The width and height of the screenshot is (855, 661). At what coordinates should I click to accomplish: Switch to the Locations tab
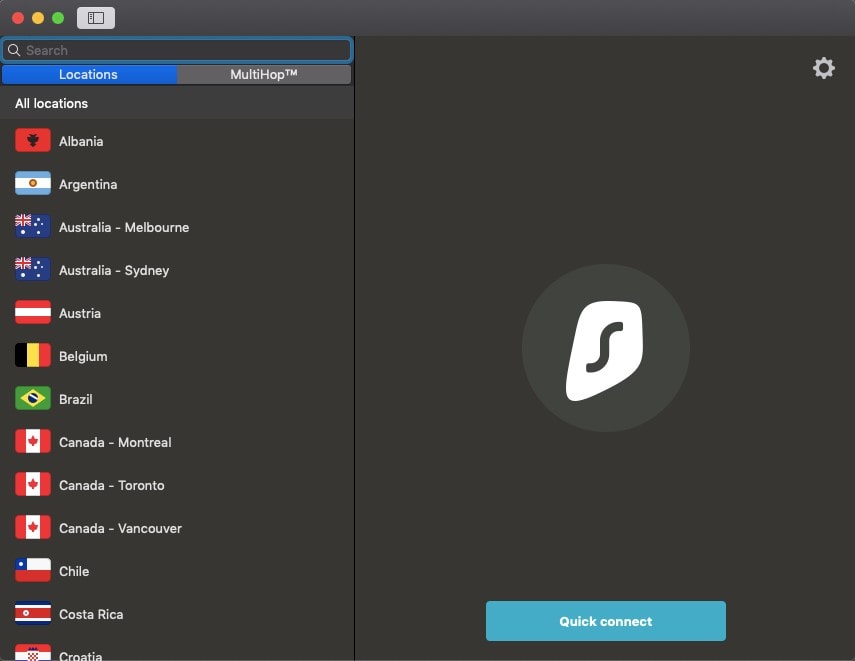tap(89, 75)
